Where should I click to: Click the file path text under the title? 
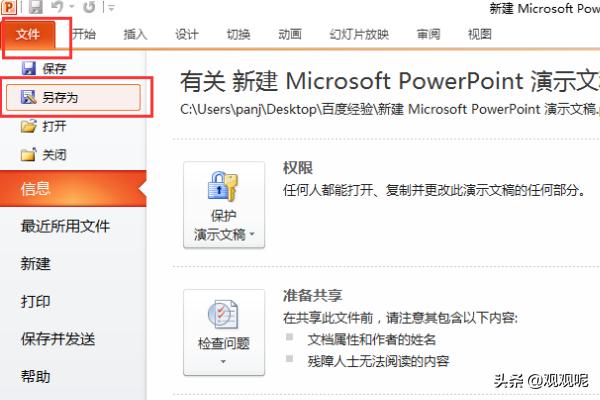point(390,109)
